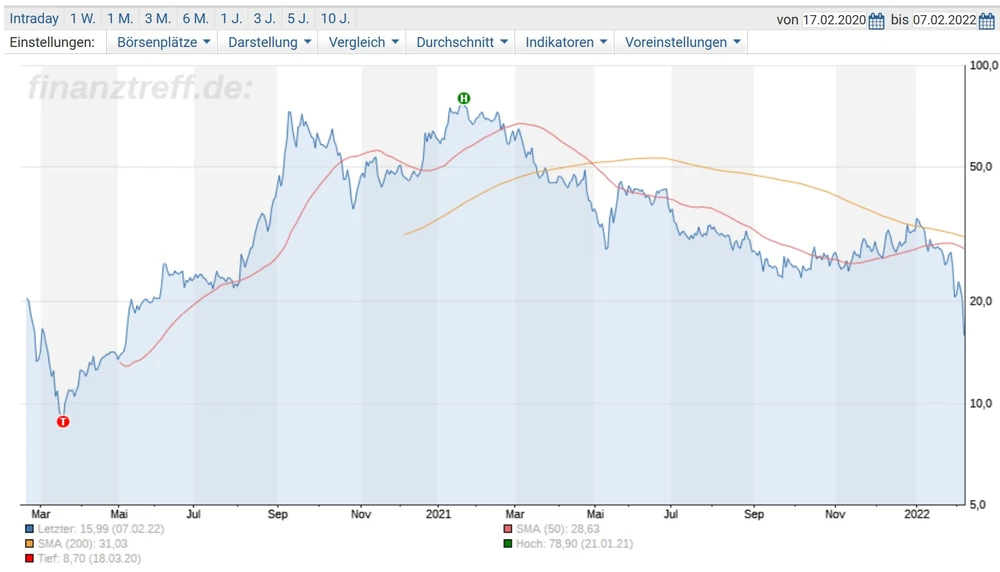Image resolution: width=1000 pixels, height=572 pixels.
Task: Switch to the Intraday tab
Action: pos(34,19)
